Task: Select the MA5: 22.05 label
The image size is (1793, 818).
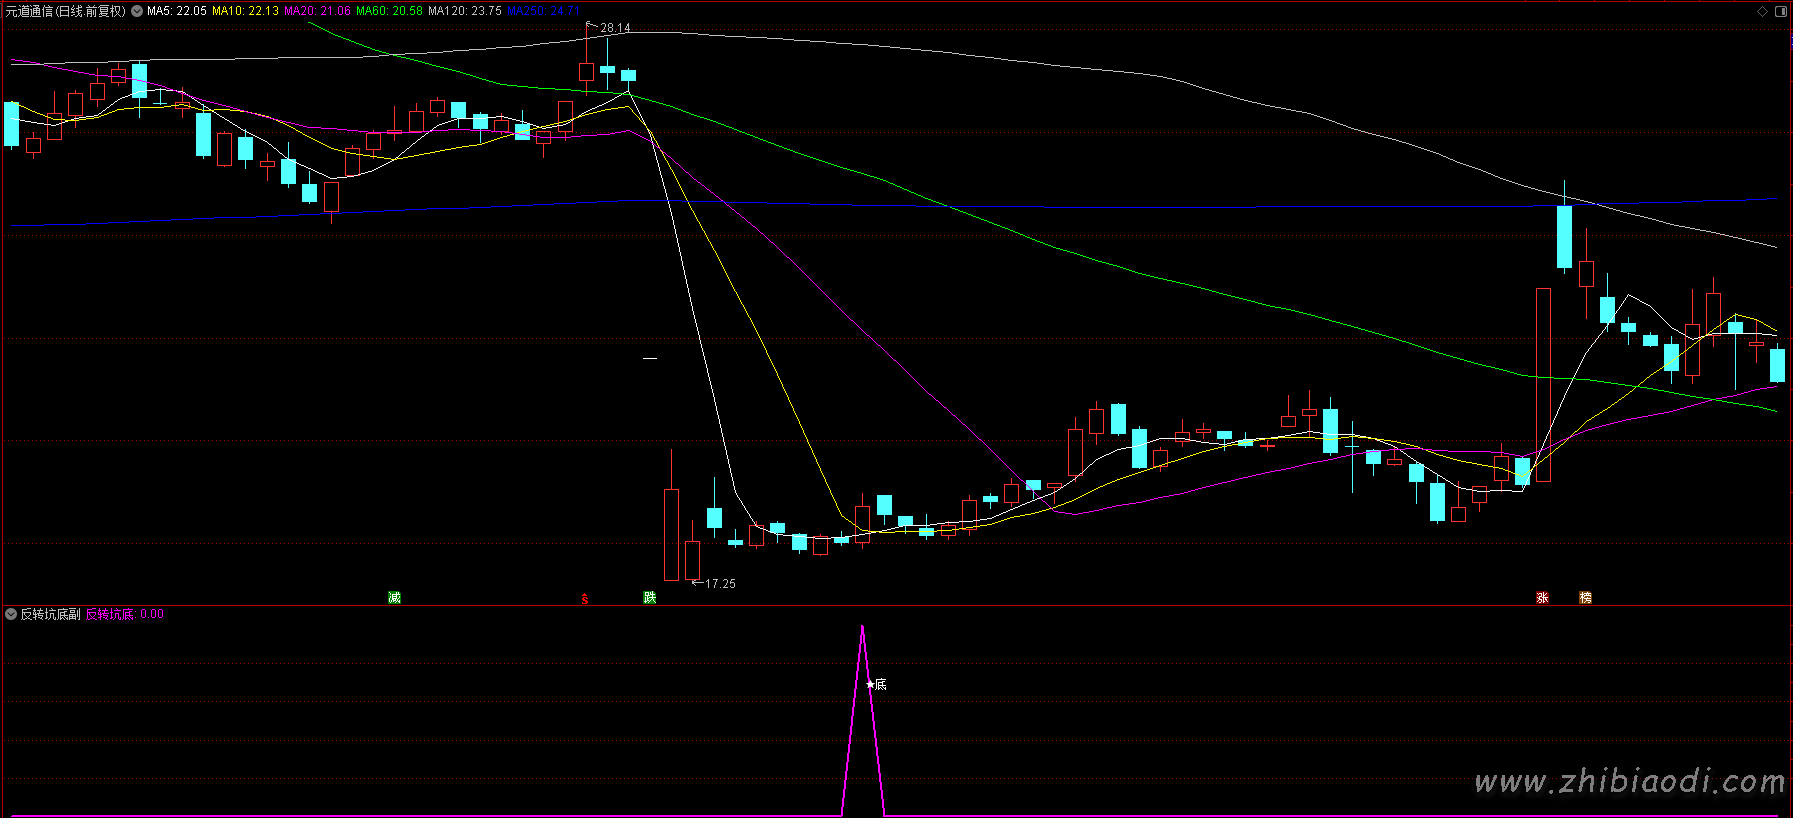Action: pyautogui.click(x=177, y=11)
